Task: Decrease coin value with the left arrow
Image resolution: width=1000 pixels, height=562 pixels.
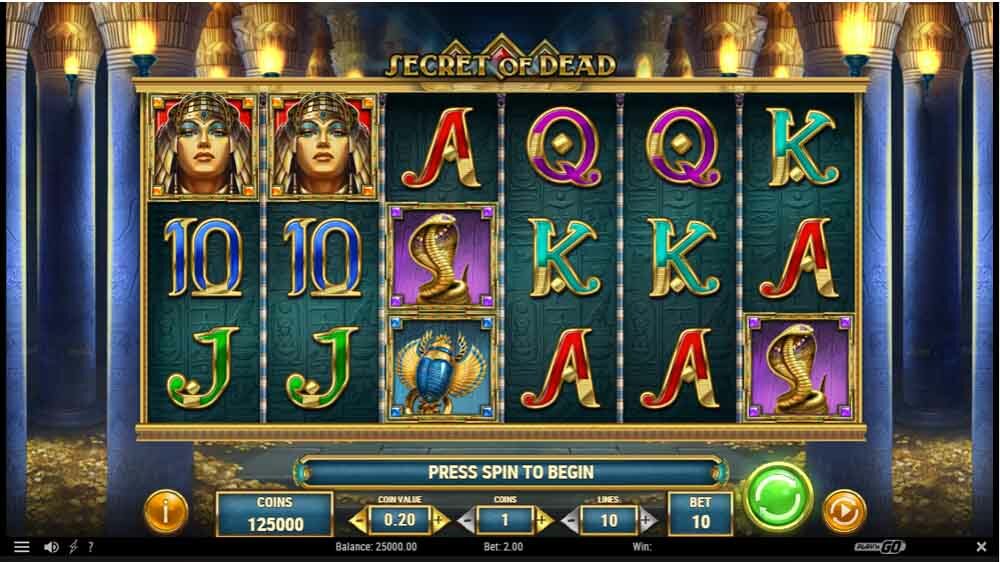Action: (x=358, y=521)
